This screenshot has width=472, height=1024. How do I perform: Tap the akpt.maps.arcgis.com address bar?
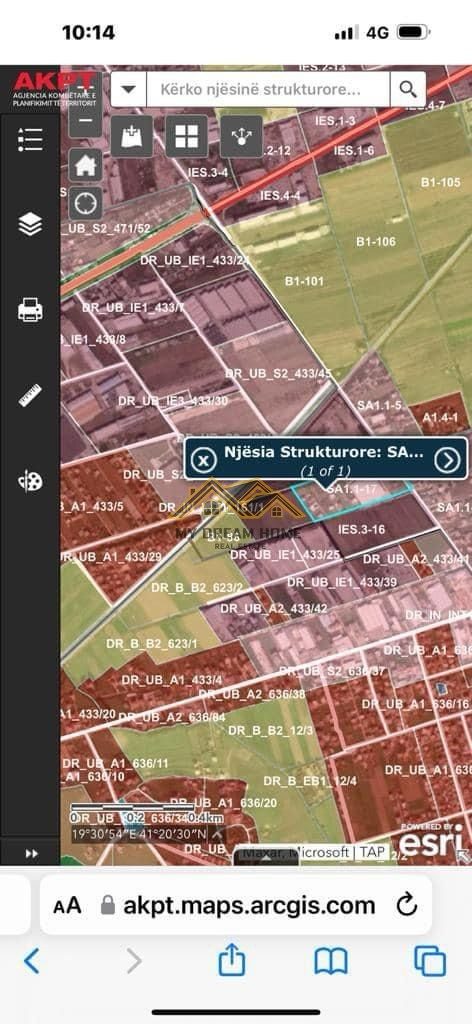(x=249, y=905)
